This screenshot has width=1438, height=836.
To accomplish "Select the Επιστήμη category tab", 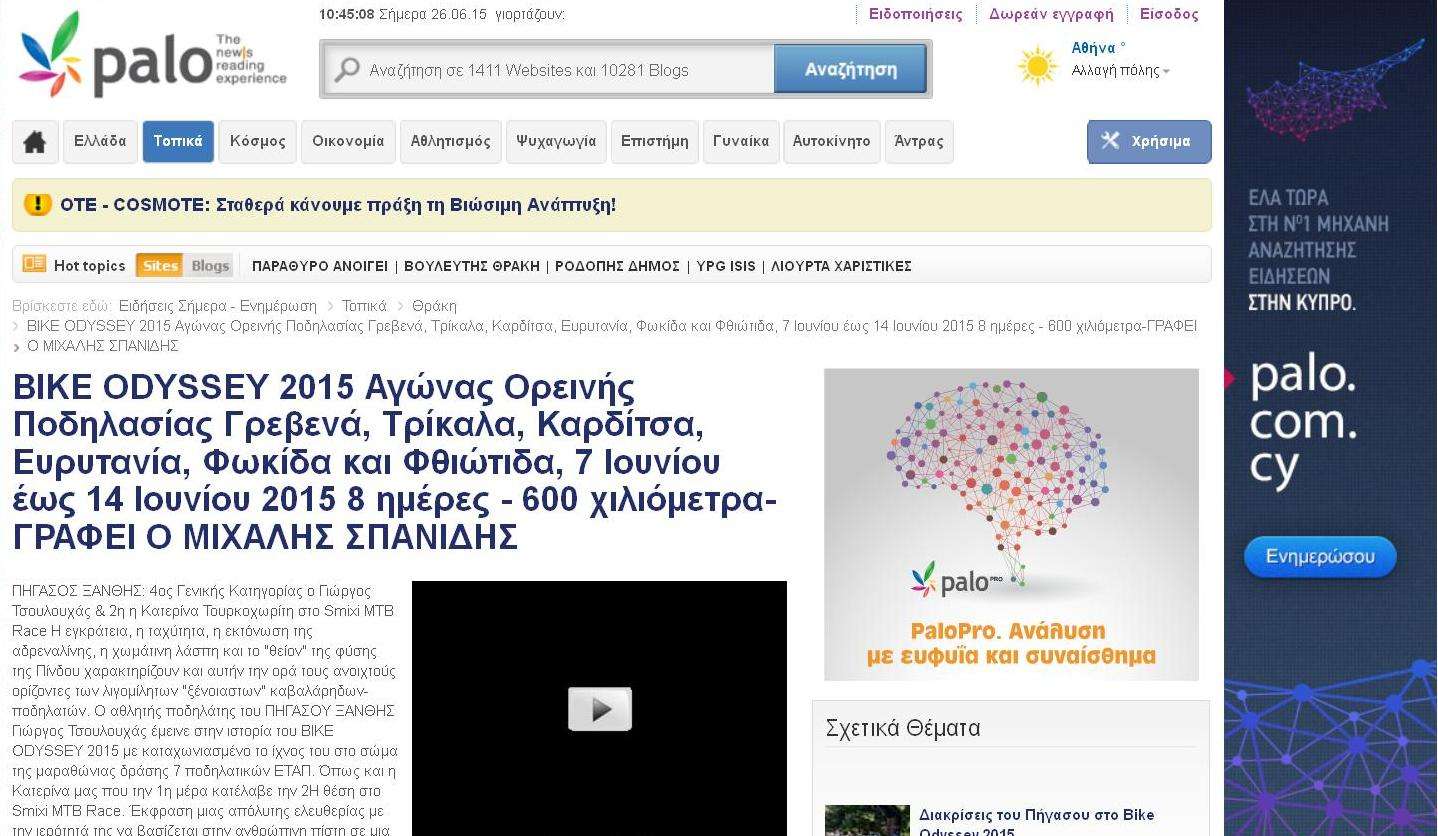I will pos(654,142).
